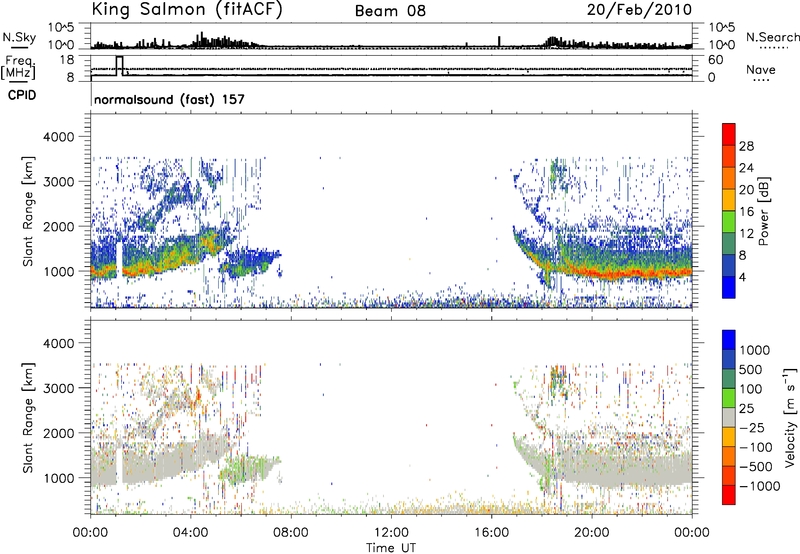Select the normalsound (fast) 157 text

point(169,99)
